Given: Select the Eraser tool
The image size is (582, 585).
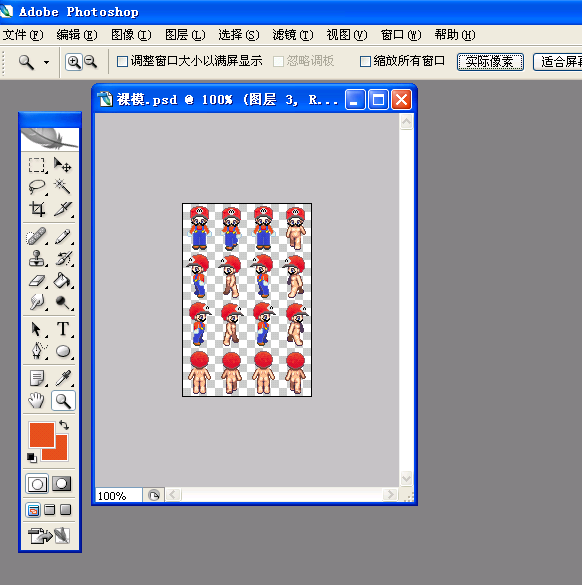Looking at the screenshot, I should click(37, 280).
